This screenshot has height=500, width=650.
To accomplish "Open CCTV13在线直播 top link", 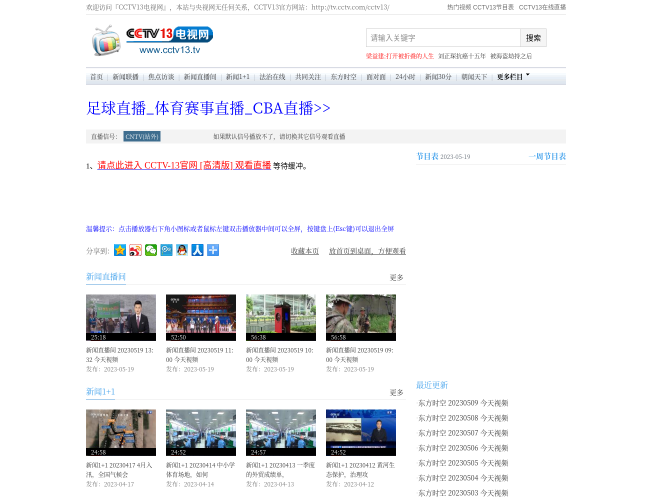I will pos(542,7).
